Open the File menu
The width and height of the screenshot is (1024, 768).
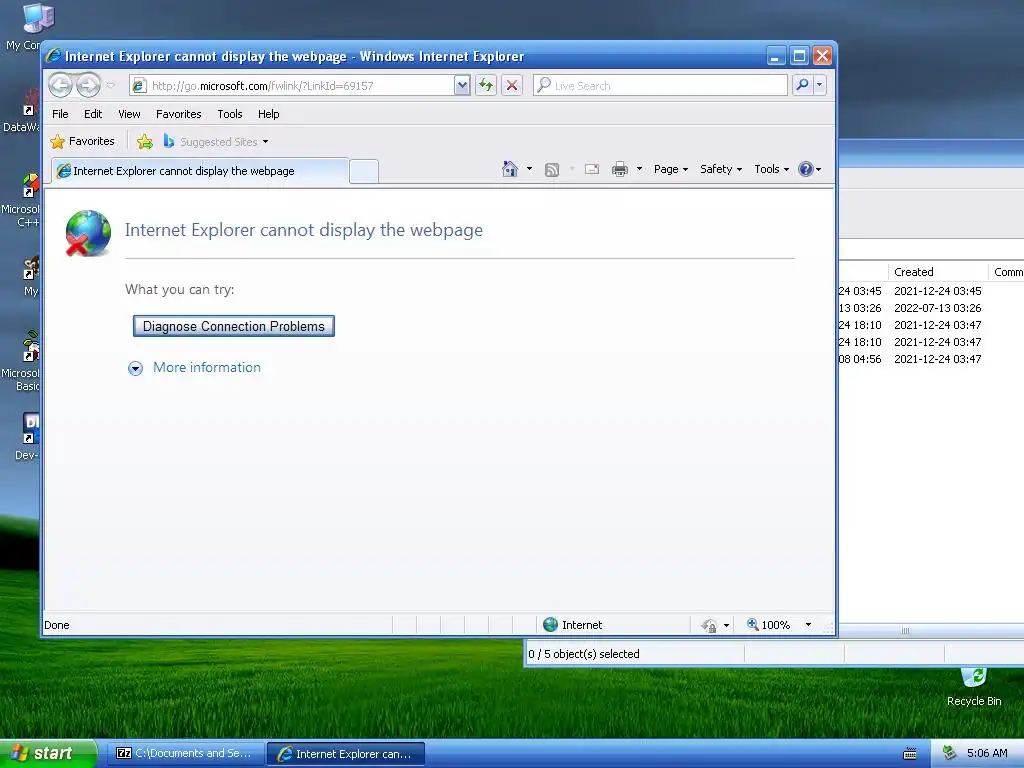(x=60, y=114)
